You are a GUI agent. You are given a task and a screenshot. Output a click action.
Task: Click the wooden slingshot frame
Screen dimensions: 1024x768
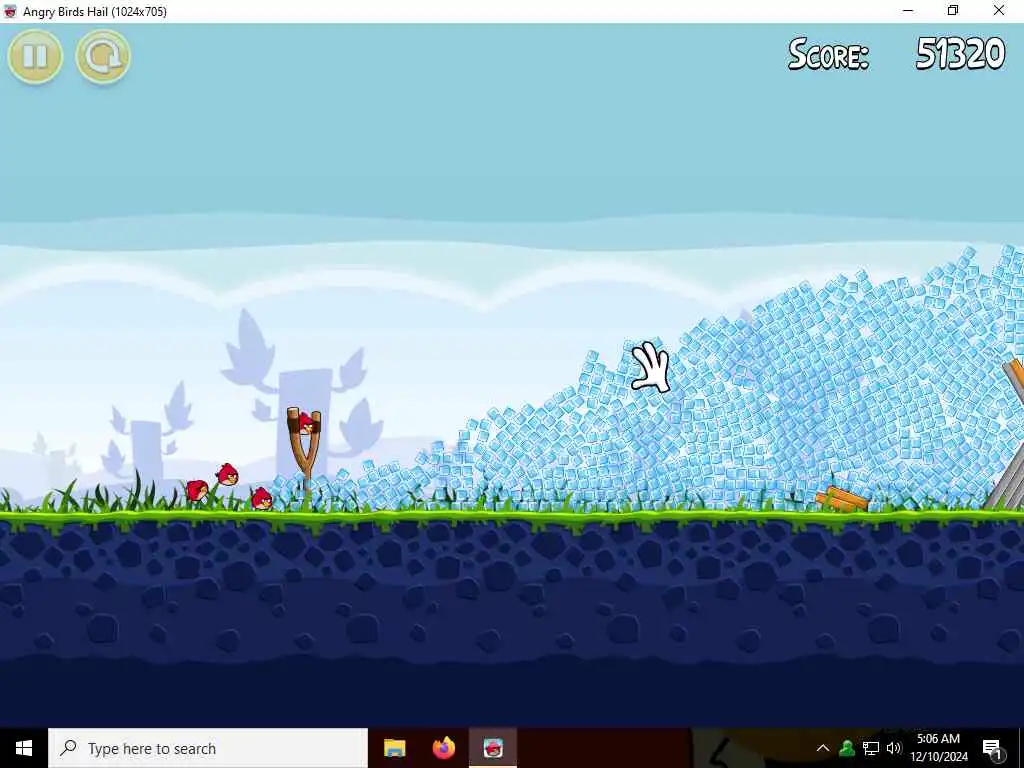304,449
